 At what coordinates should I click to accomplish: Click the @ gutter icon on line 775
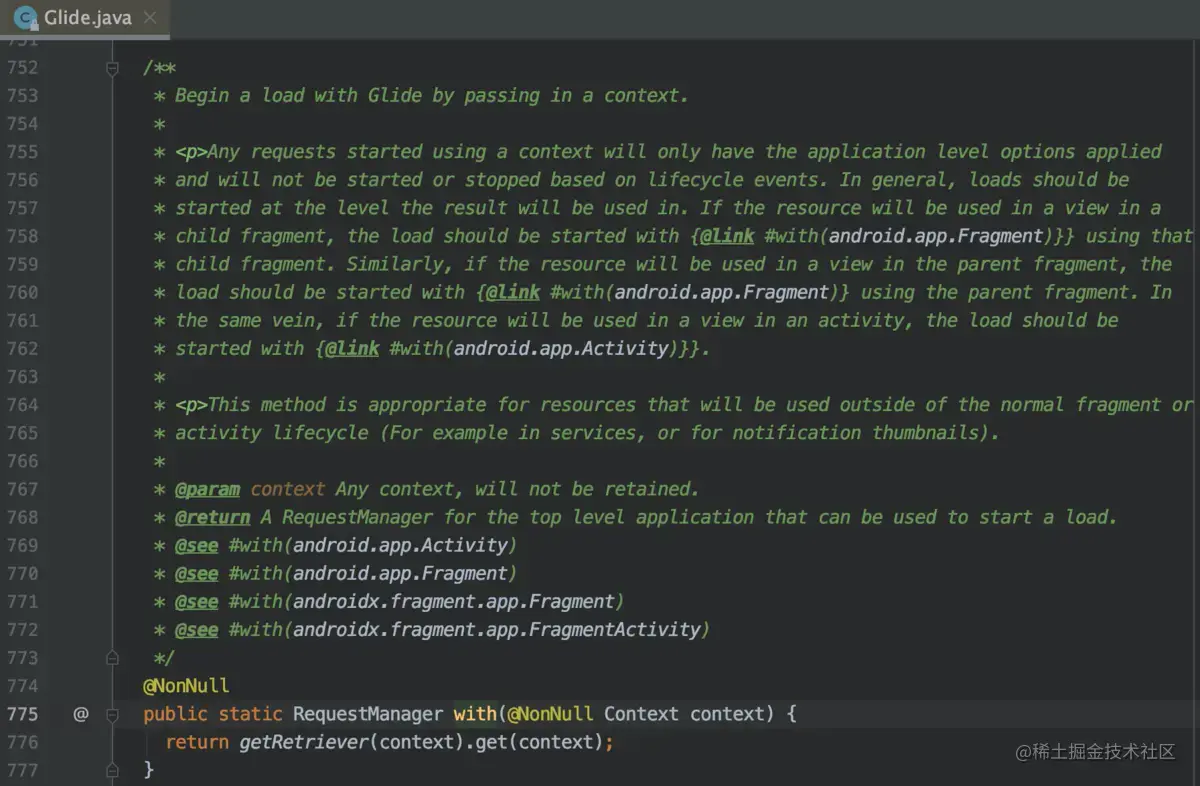click(81, 714)
